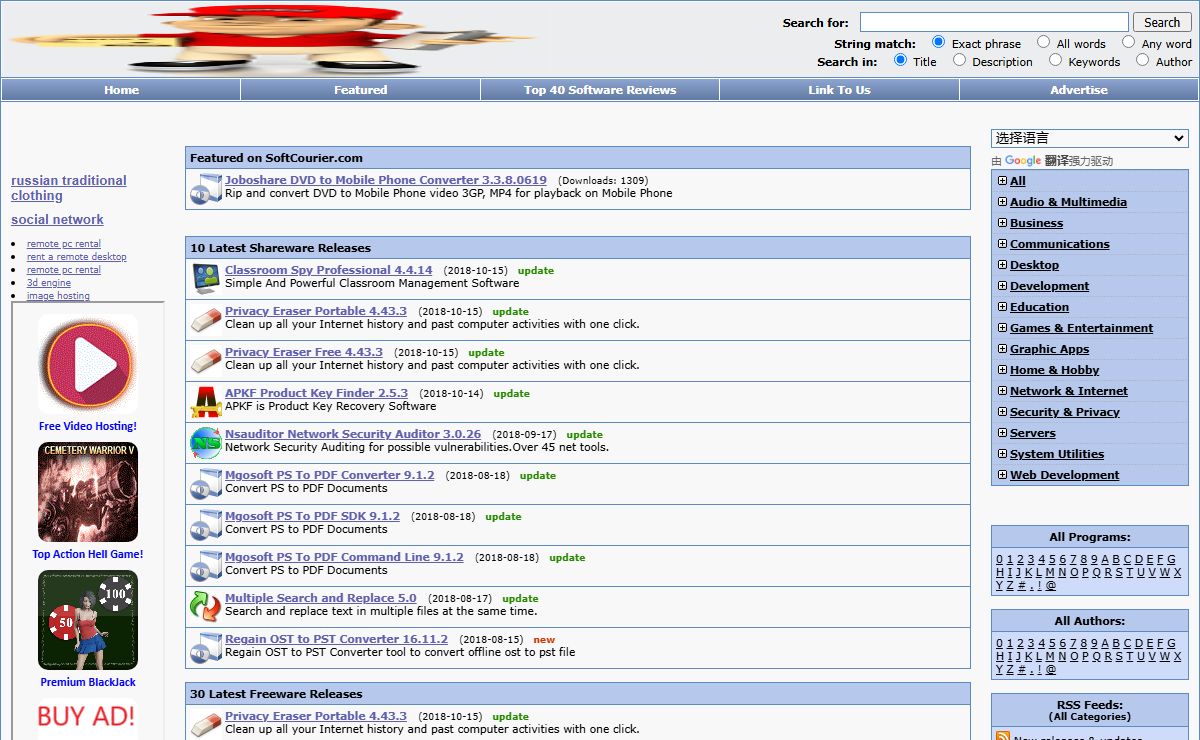Image resolution: width=1200 pixels, height=740 pixels.
Task: Select the Author search radio button
Action: click(x=1142, y=60)
